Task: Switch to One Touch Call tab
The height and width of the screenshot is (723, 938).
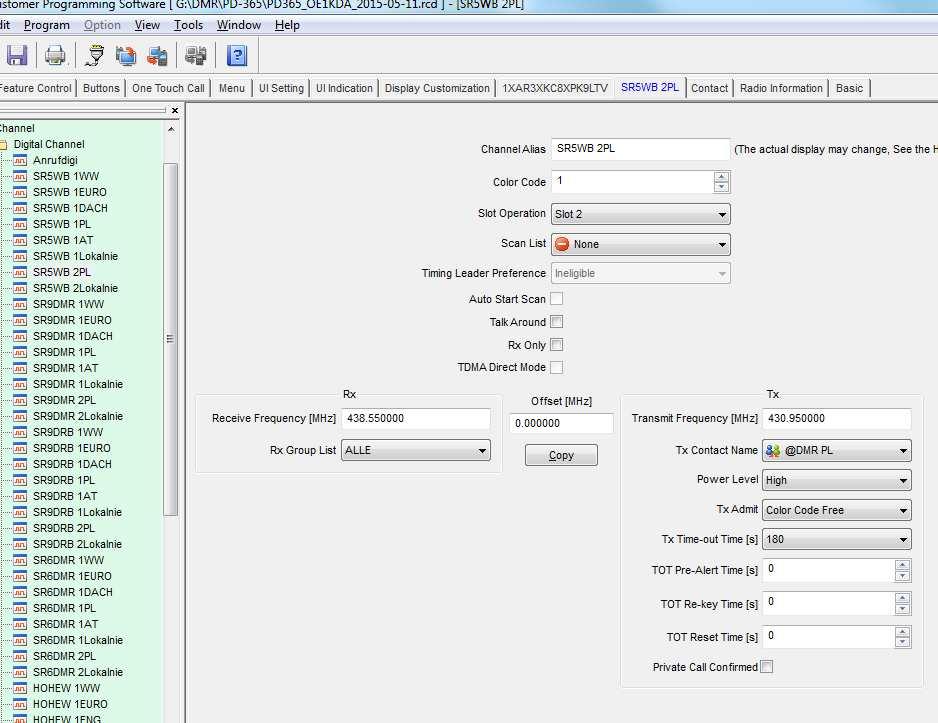Action: pos(168,88)
